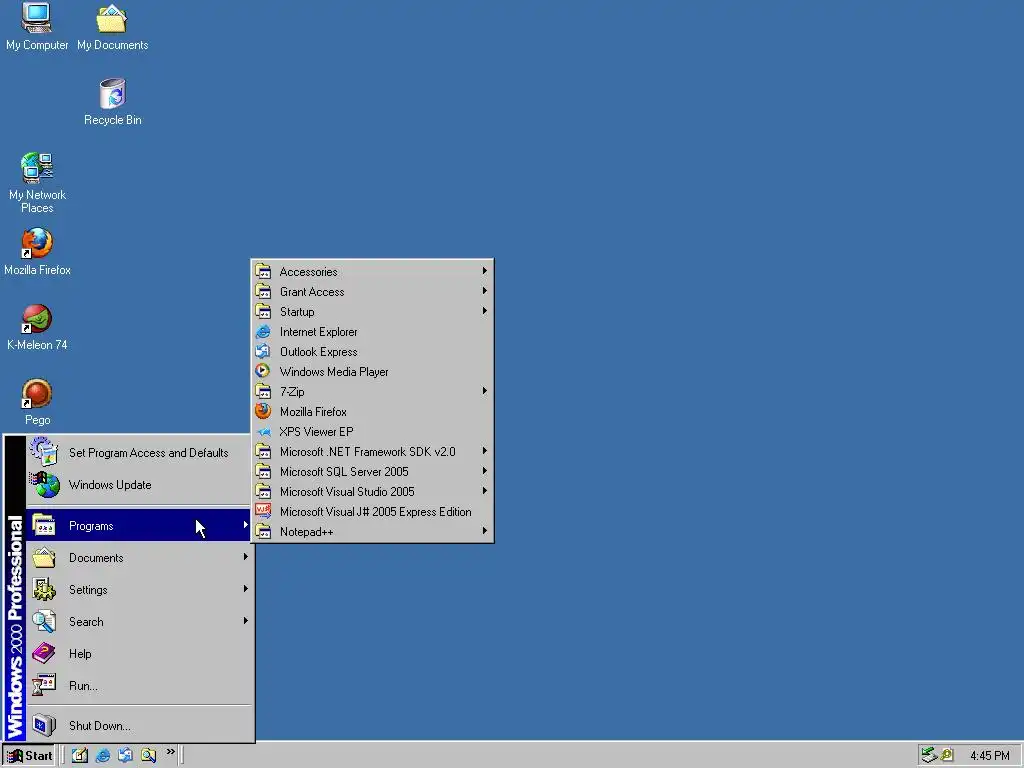
Task: Click the fourth quick launch search icon
Action: tap(148, 755)
